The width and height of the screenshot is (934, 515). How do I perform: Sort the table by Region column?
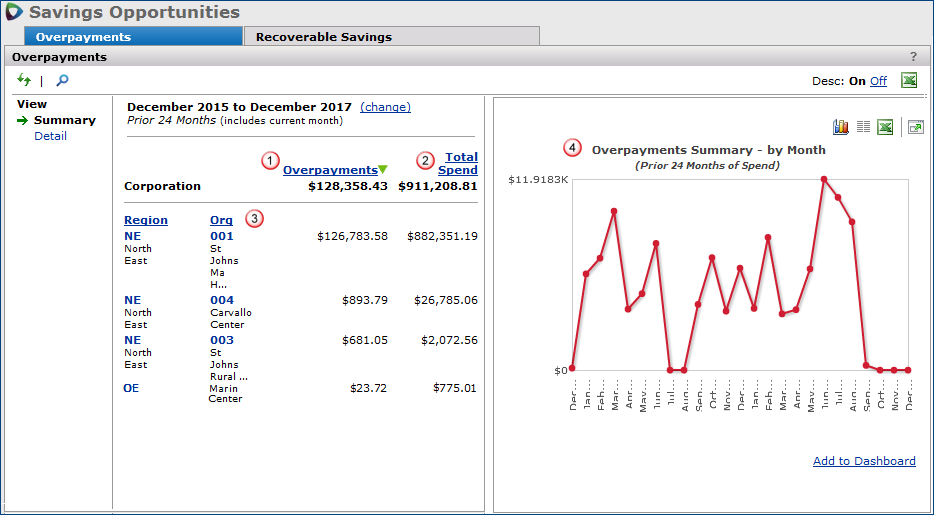[x=146, y=220]
